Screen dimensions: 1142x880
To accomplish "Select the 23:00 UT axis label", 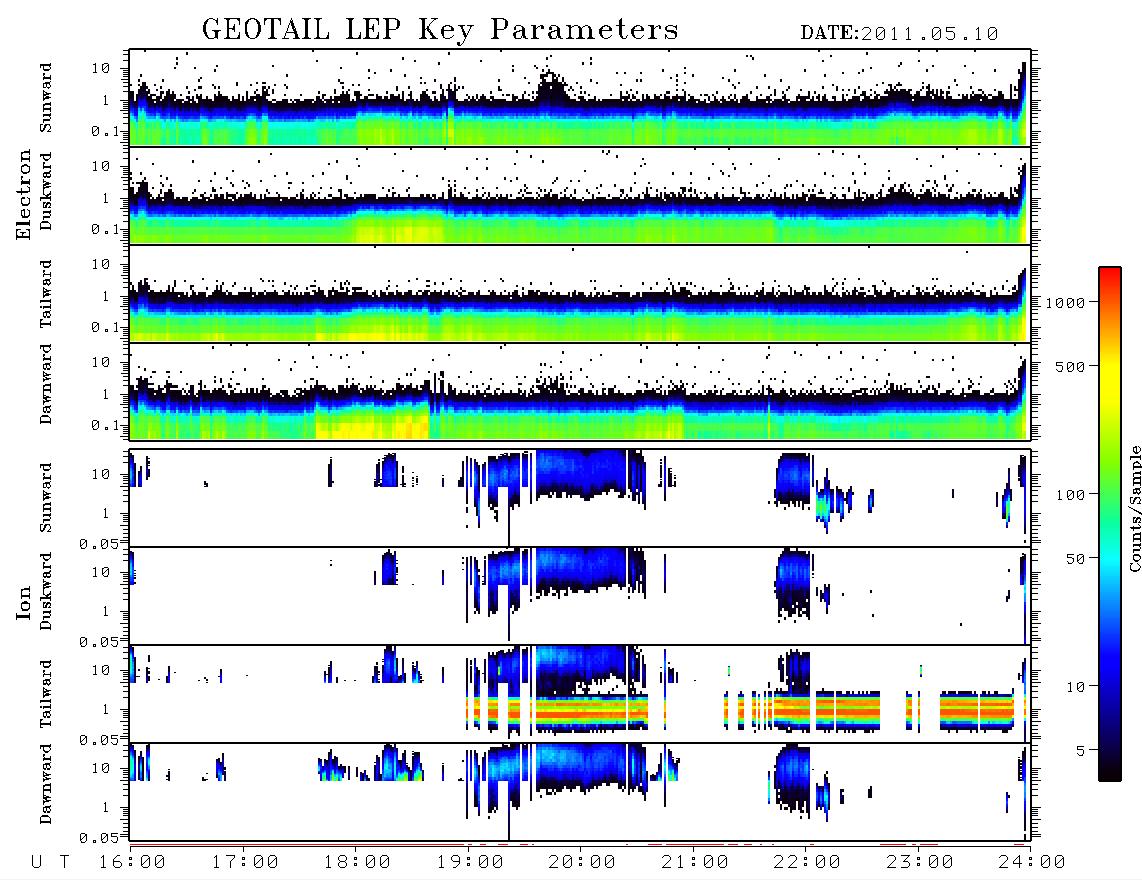I will [x=920, y=863].
